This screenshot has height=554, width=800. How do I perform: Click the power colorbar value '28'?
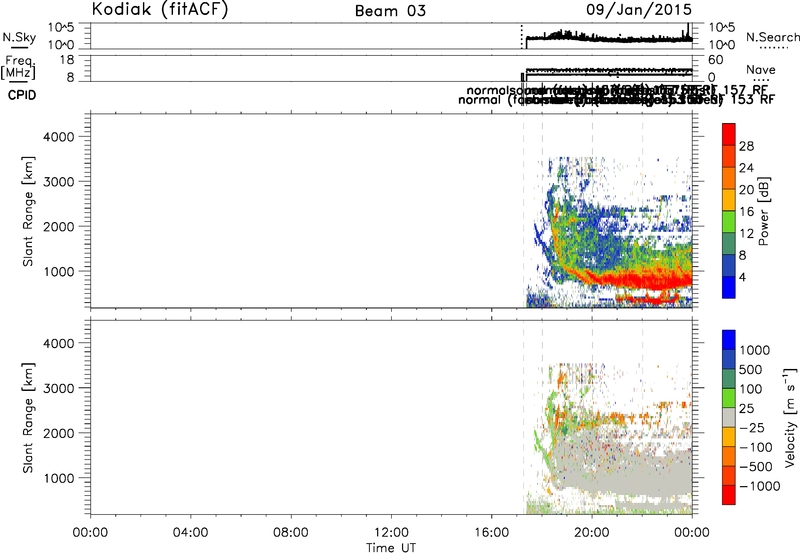[746, 146]
